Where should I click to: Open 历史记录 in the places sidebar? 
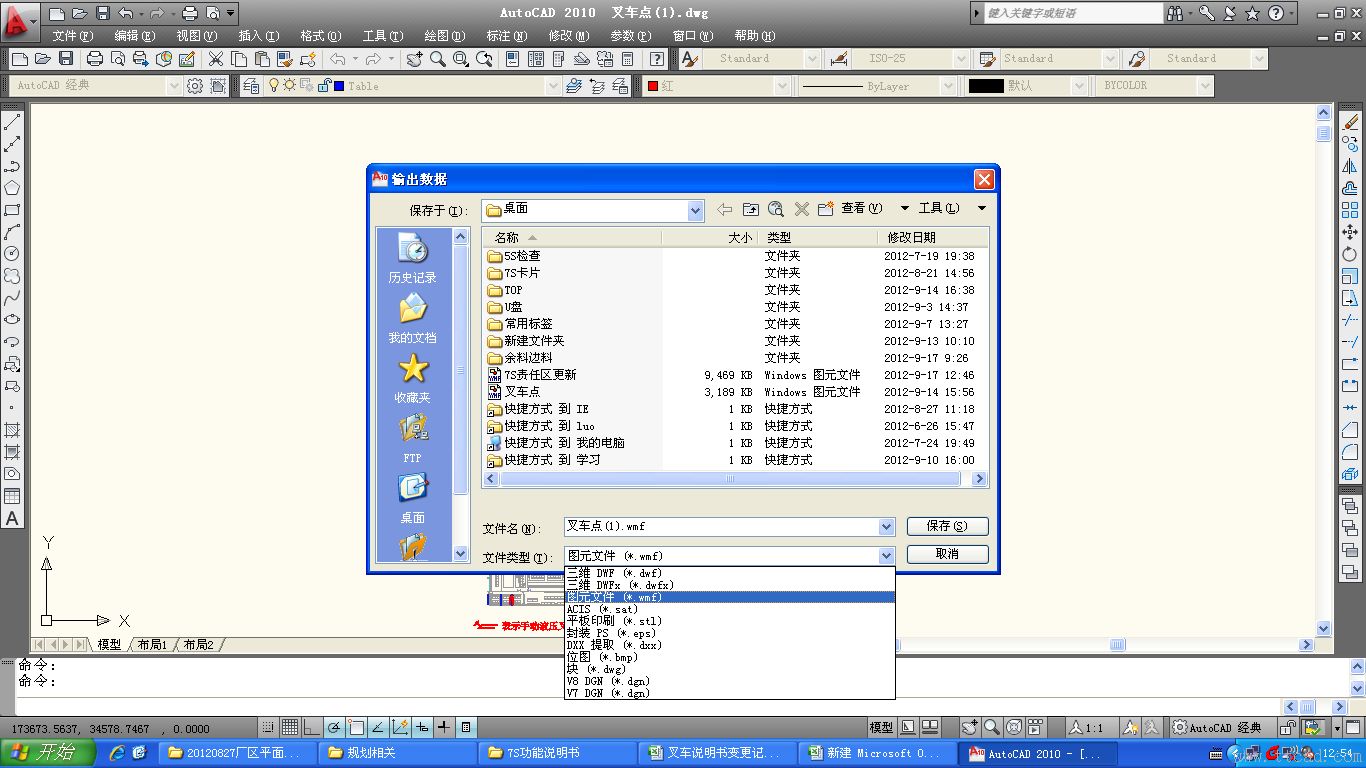(x=412, y=258)
